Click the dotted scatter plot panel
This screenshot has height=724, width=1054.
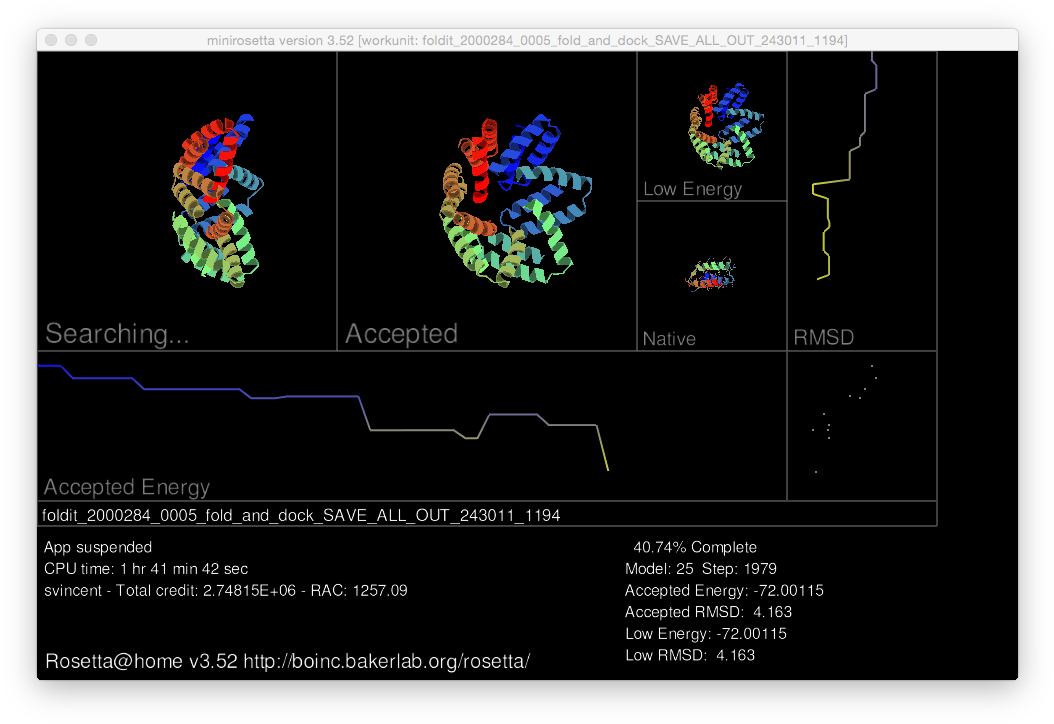pyautogui.click(x=861, y=425)
